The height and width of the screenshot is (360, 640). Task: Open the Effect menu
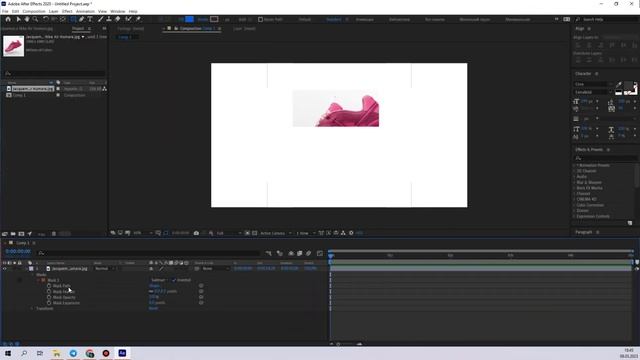point(67,11)
